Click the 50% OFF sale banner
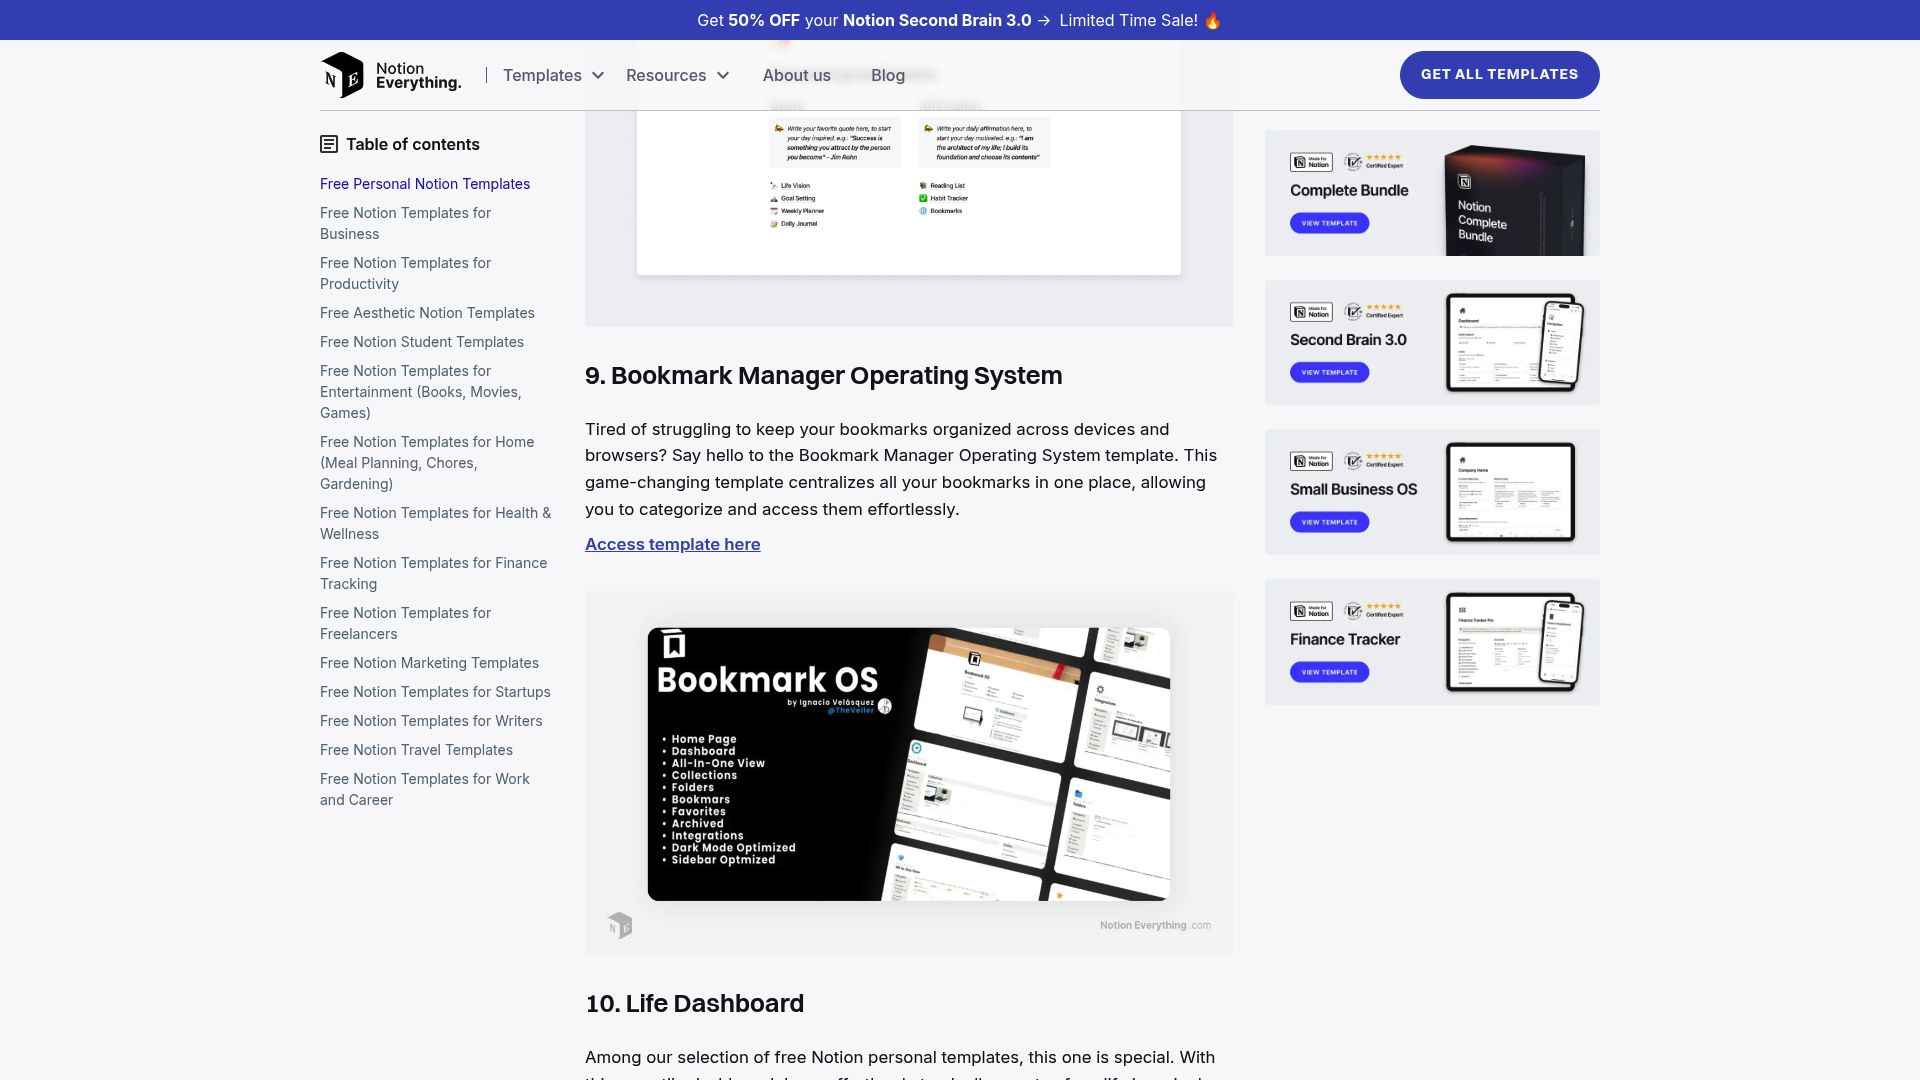Viewport: 1920px width, 1080px height. point(959,20)
